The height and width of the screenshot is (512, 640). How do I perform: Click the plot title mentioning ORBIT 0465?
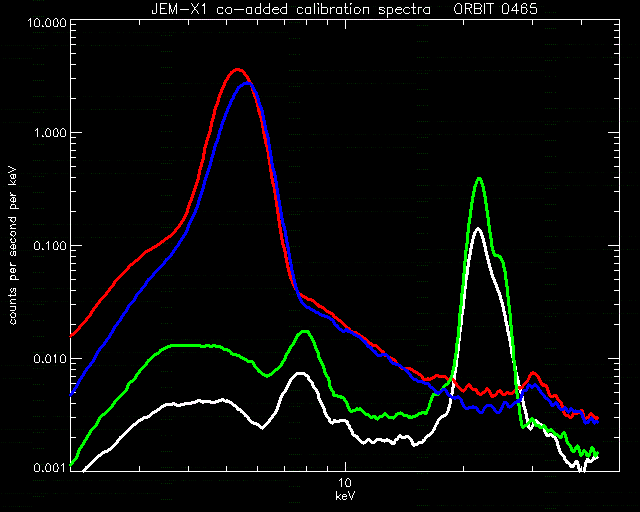tap(344, 9)
